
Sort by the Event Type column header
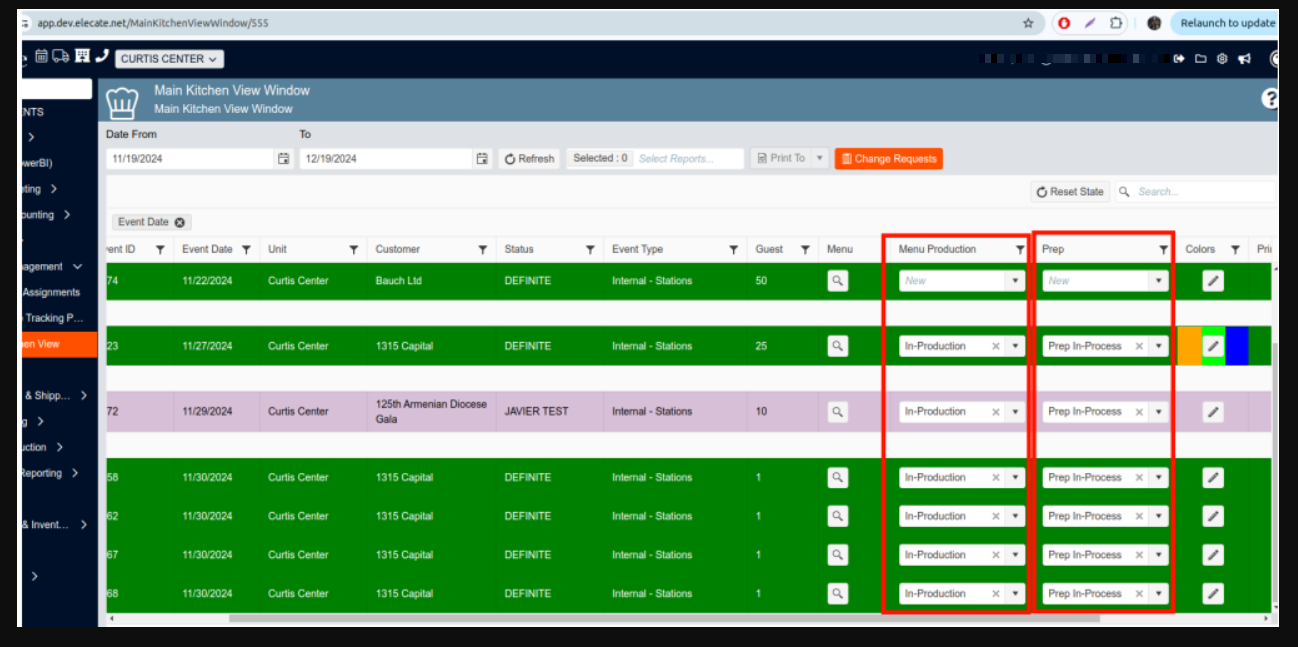tap(637, 249)
